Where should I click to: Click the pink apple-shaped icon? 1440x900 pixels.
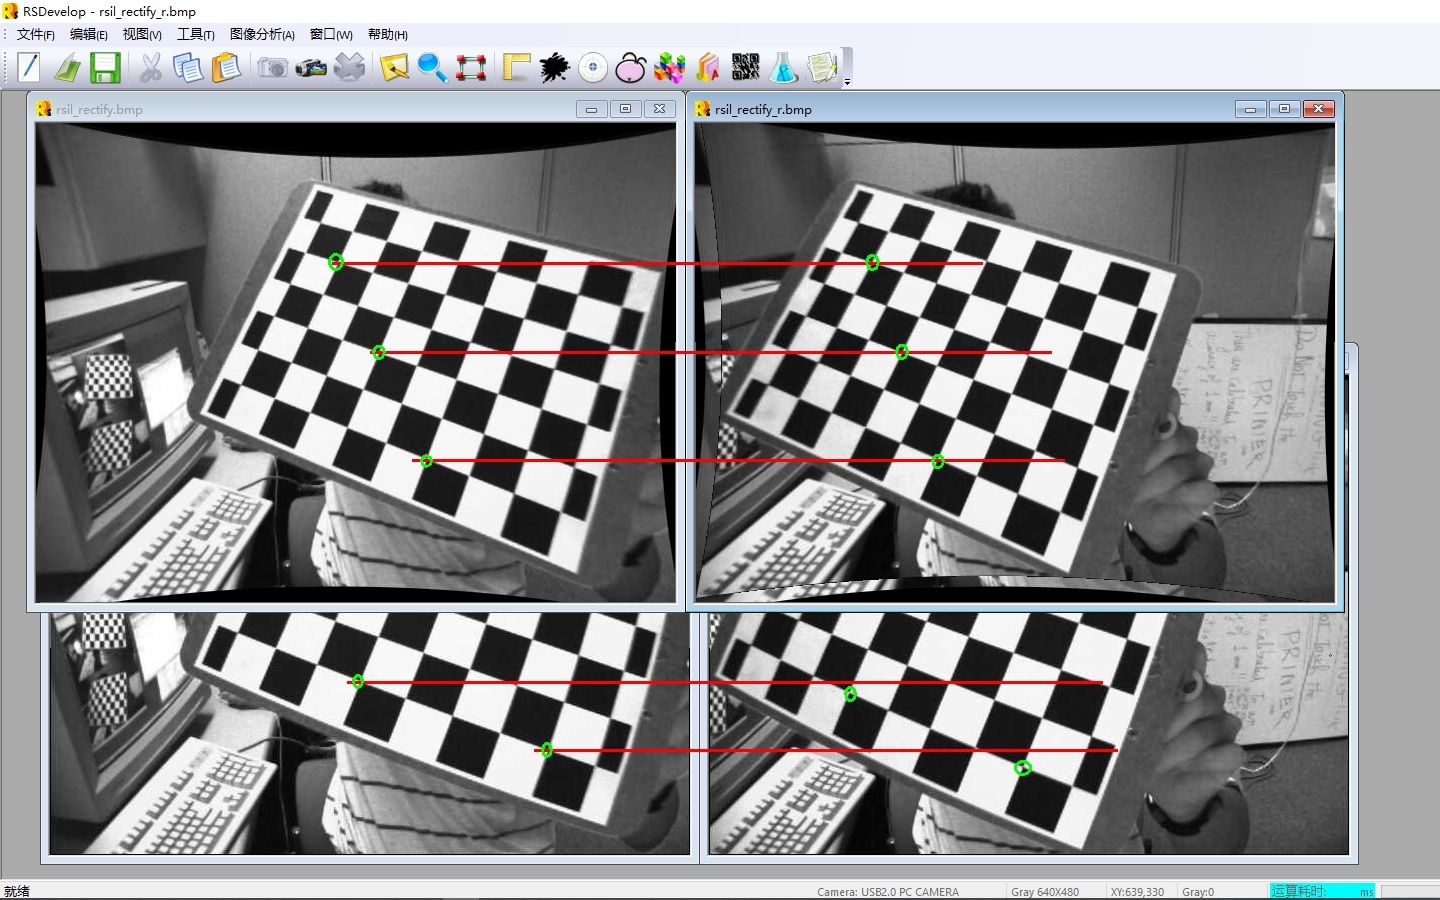pyautogui.click(x=631, y=67)
